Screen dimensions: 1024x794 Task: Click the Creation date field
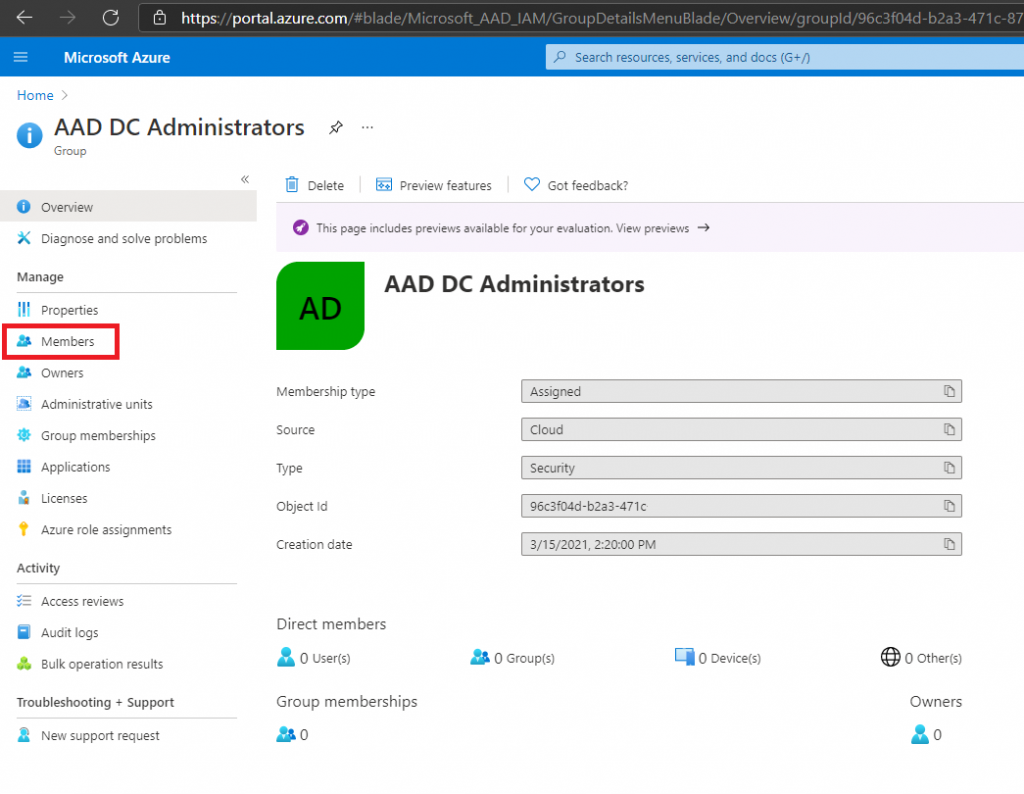(x=741, y=544)
